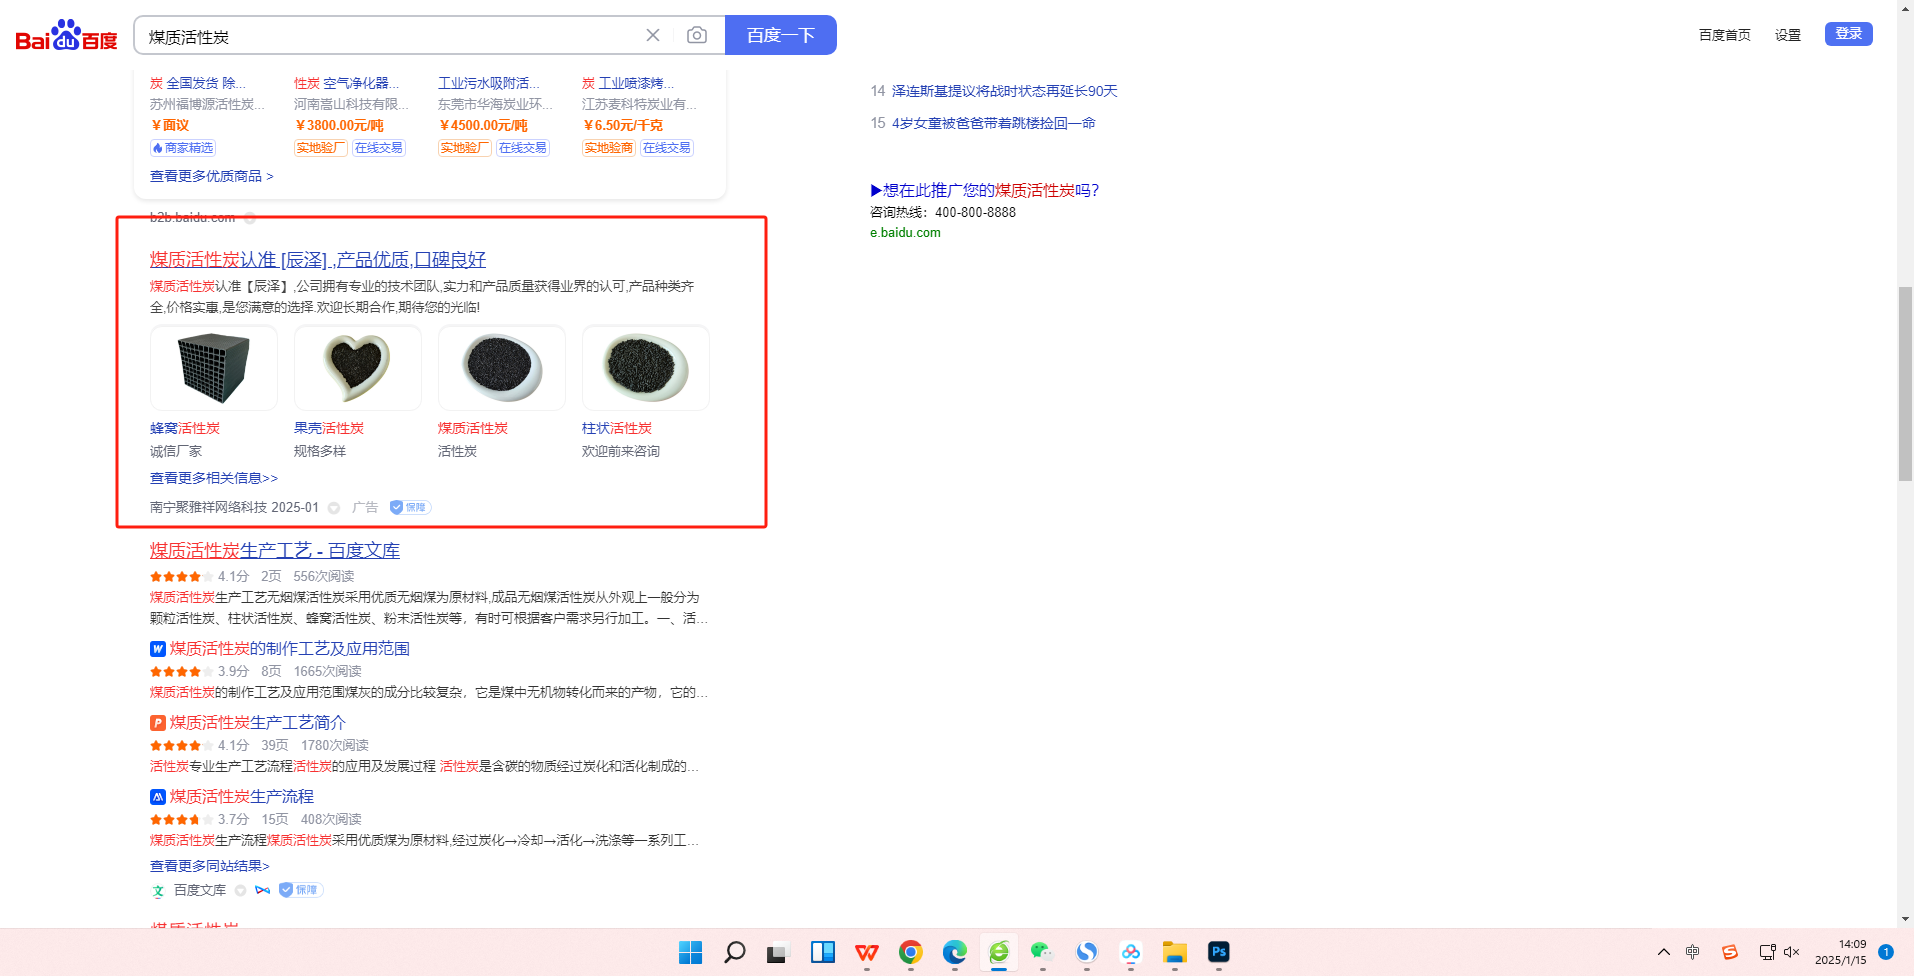Open 煤质活性炭生产流程 document
Image resolution: width=1914 pixels, height=976 pixels.
tap(242, 797)
